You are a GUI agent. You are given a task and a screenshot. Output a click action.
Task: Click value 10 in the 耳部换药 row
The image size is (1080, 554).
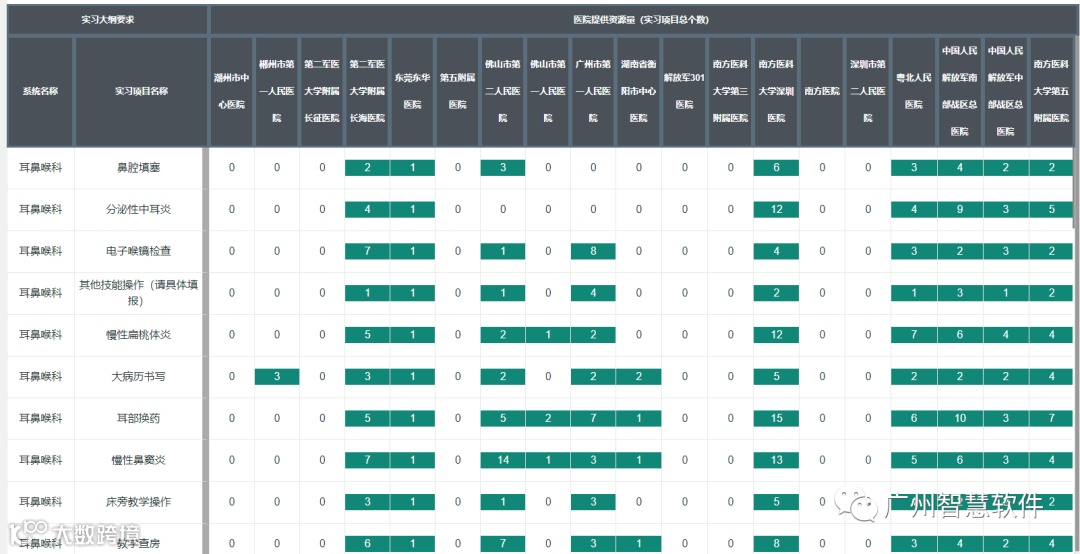click(x=959, y=418)
